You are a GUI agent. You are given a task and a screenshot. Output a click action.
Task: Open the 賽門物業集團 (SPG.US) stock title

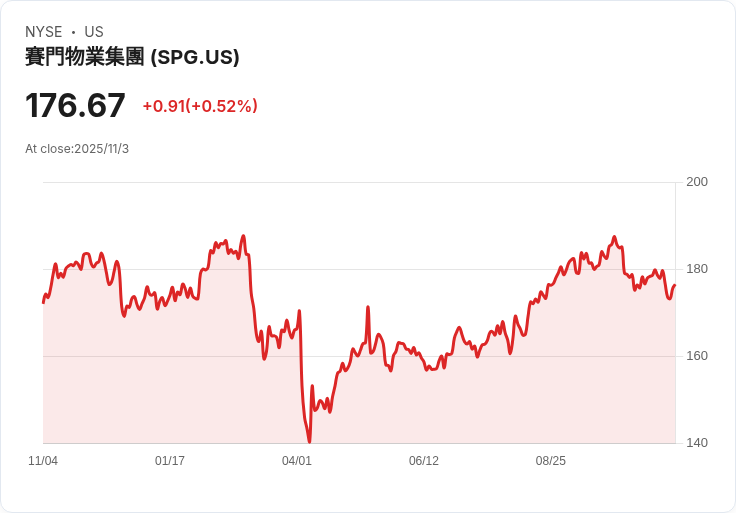coord(132,58)
